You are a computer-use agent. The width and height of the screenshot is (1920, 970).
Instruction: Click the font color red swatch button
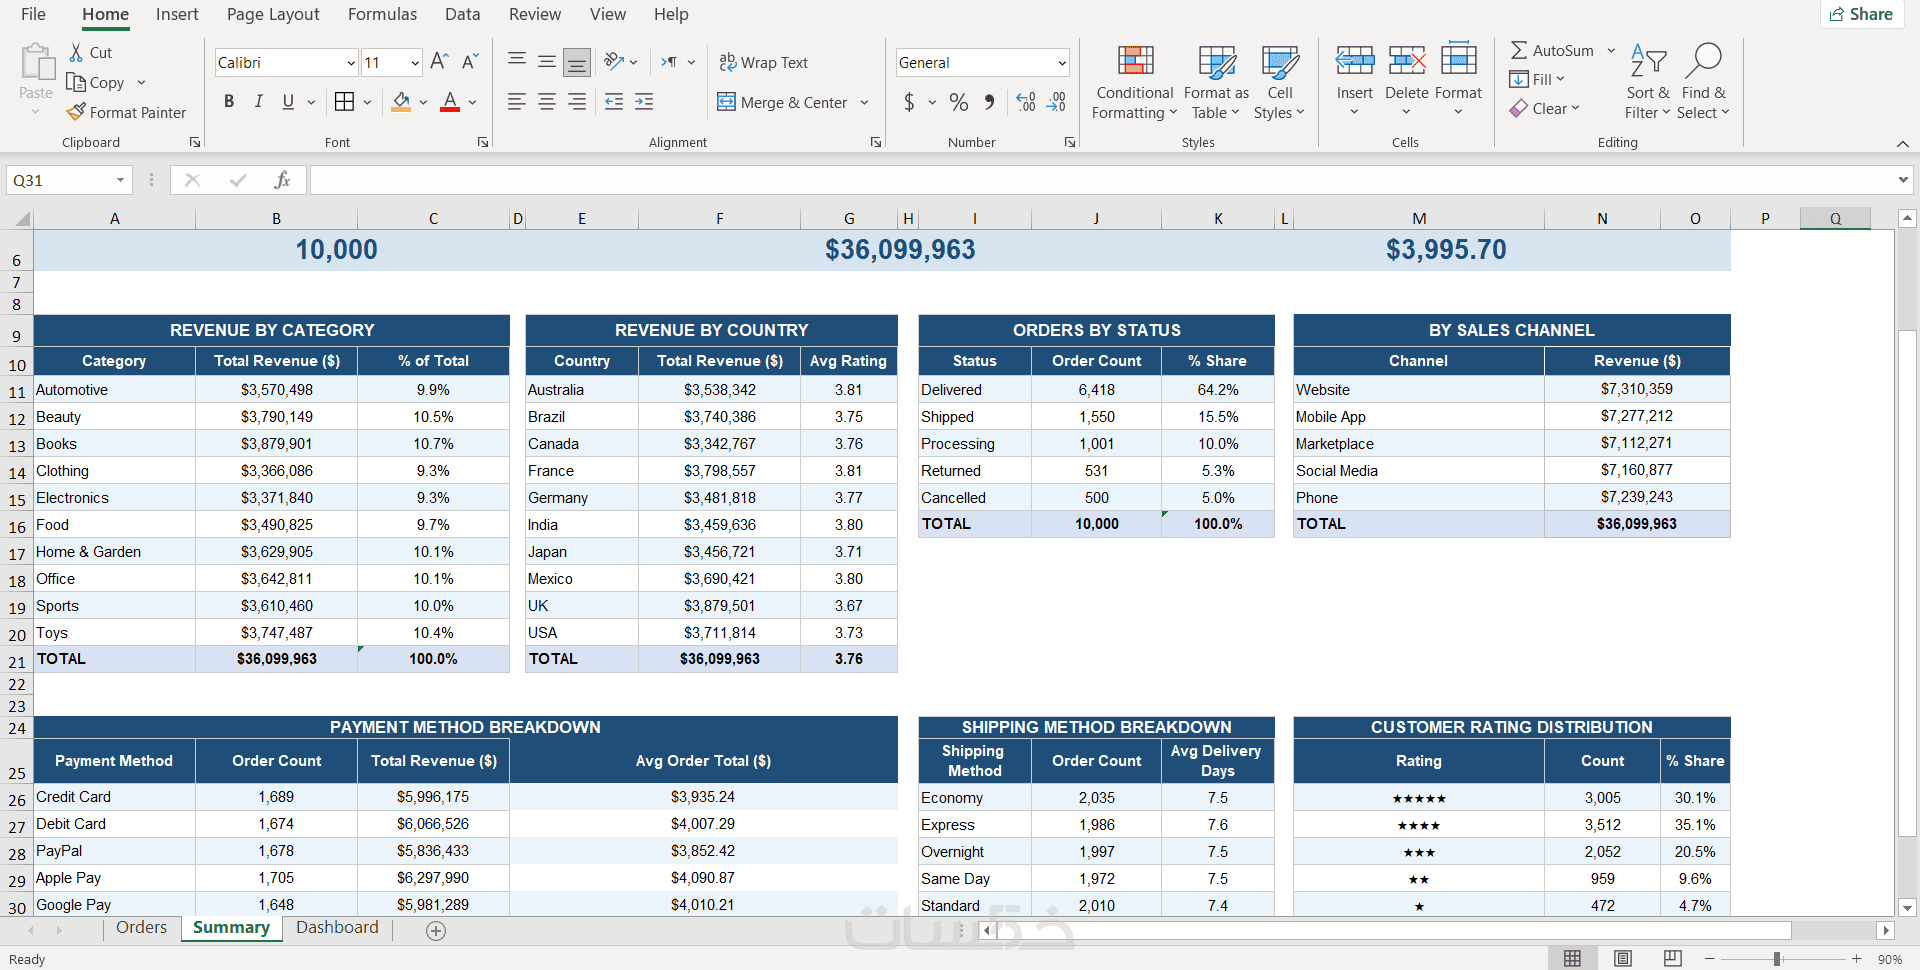[450, 102]
